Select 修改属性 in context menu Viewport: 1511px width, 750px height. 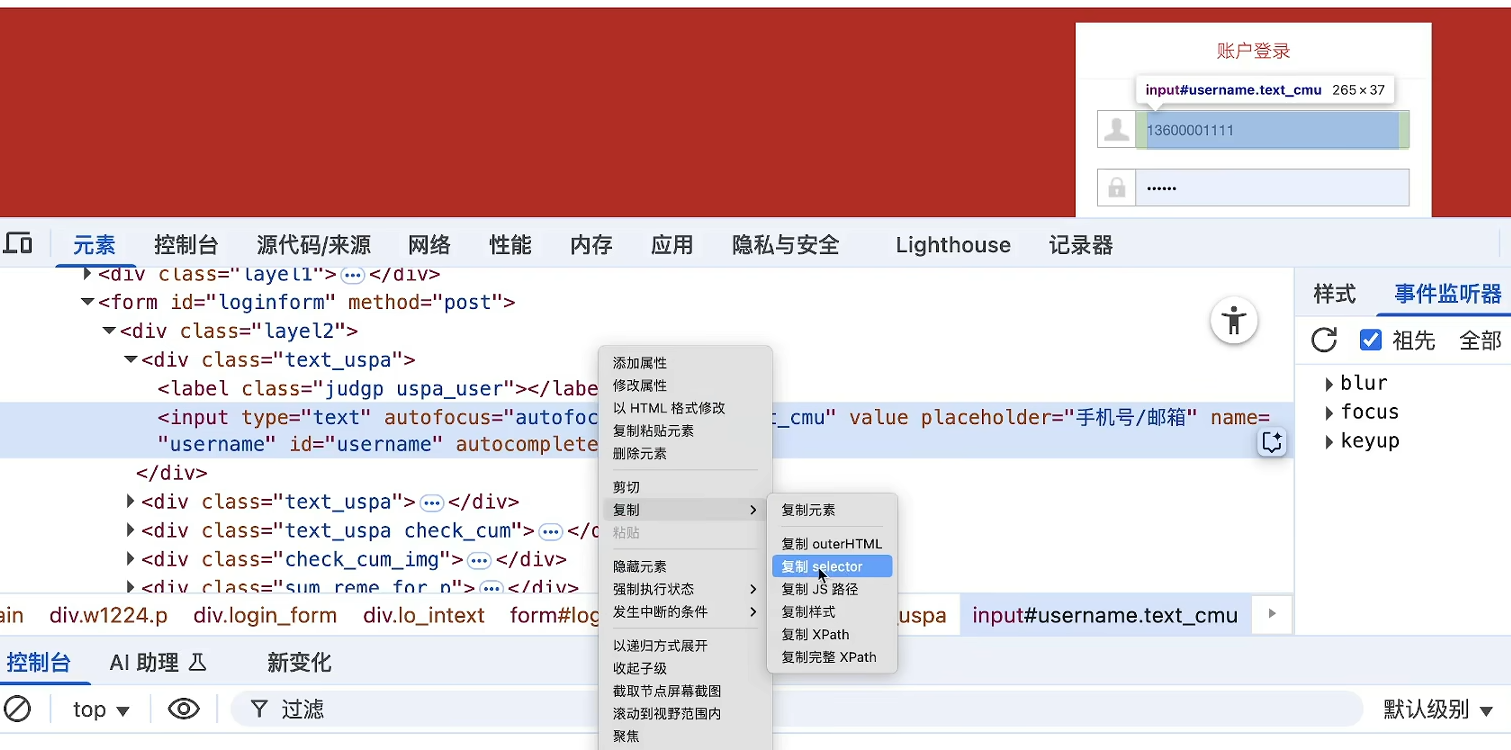[684, 385]
